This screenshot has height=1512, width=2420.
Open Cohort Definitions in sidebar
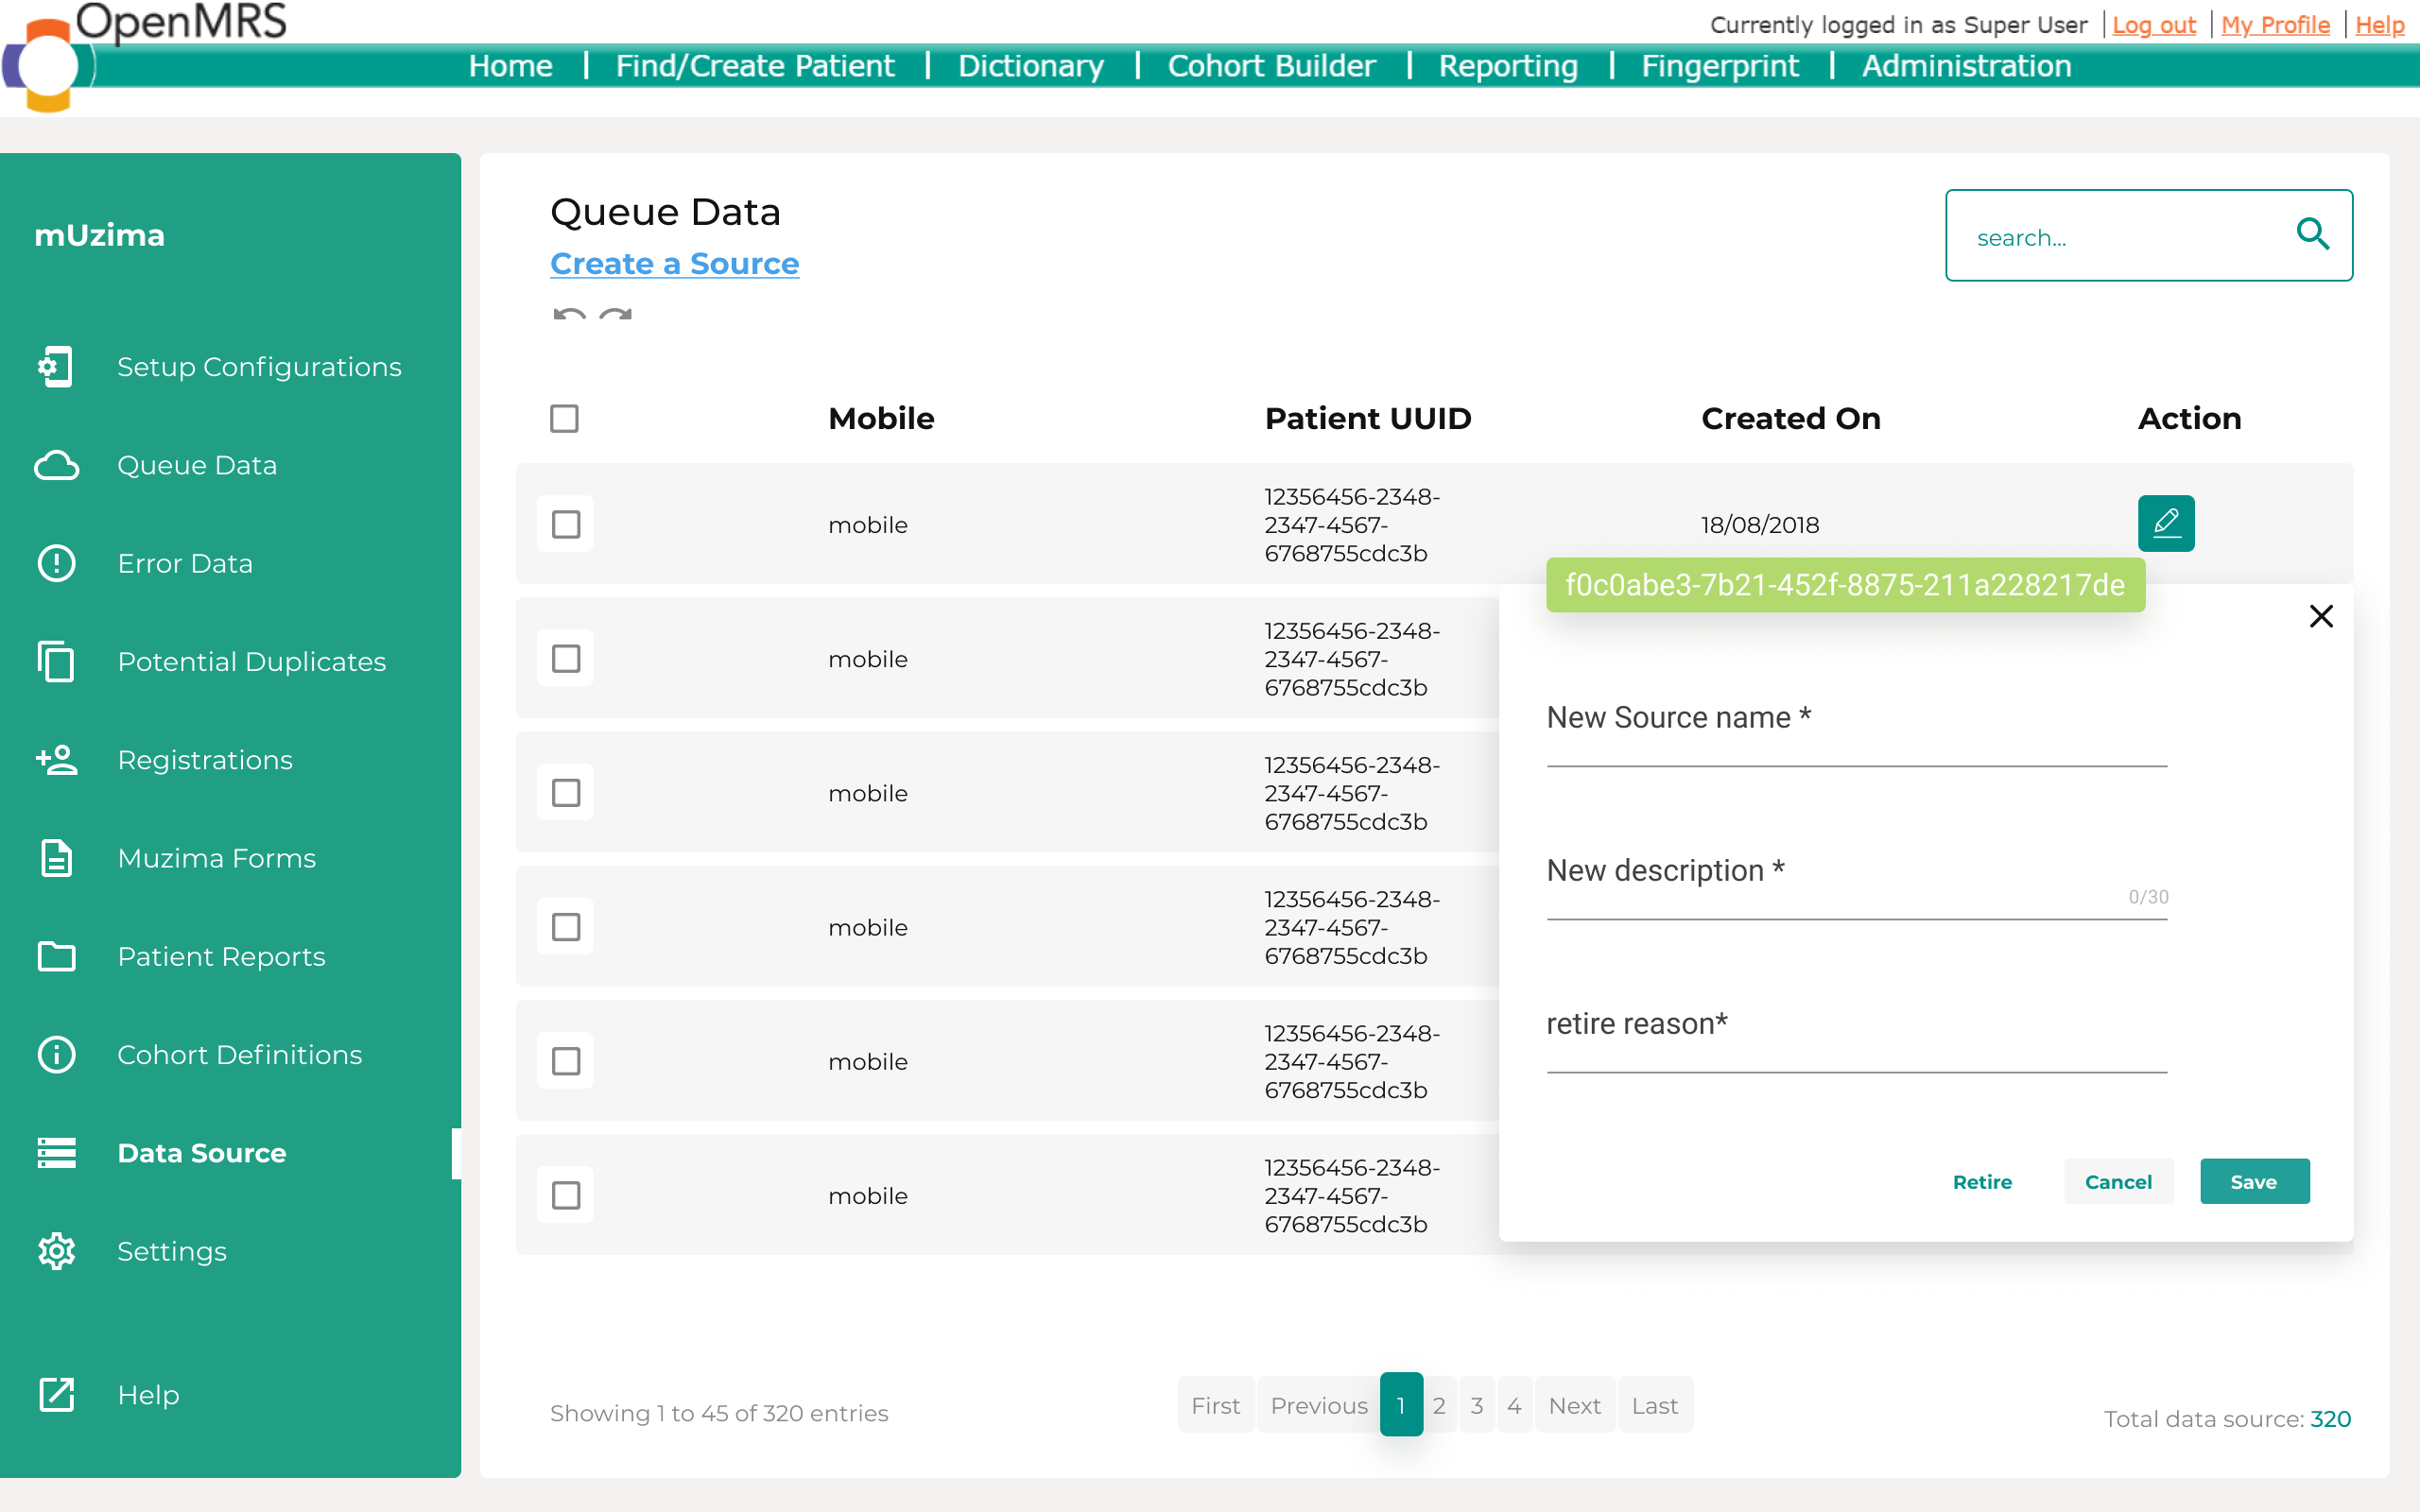coord(239,1054)
